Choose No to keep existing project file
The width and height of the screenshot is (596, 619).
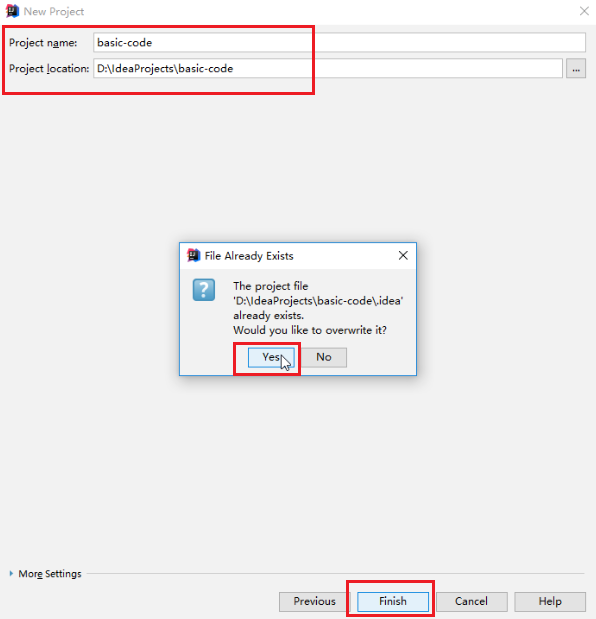point(324,357)
